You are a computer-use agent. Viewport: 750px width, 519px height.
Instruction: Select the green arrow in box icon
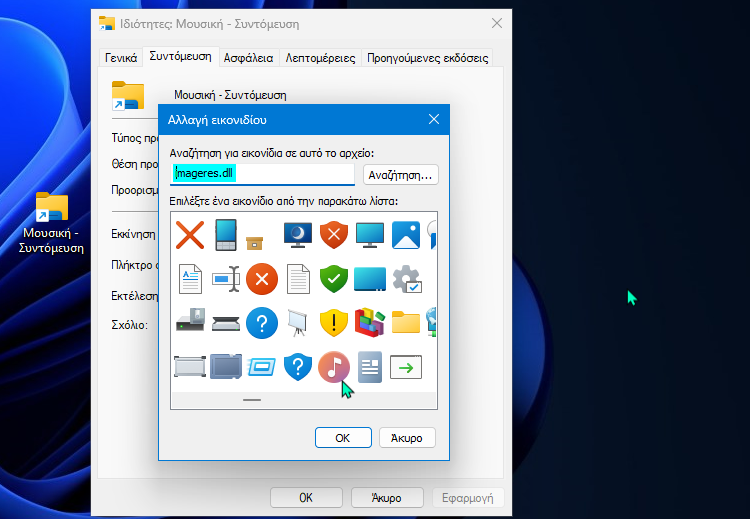point(406,367)
